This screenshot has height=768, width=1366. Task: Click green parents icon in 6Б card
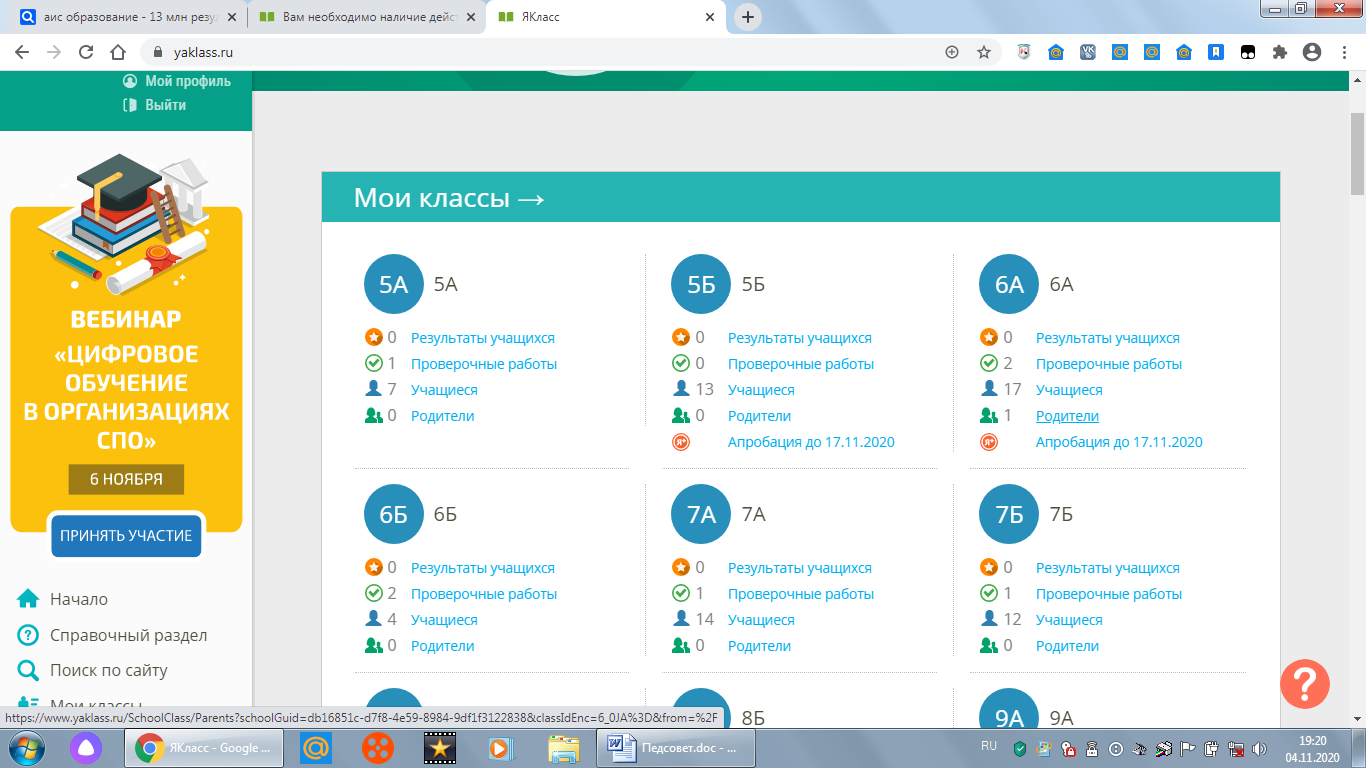pyautogui.click(x=373, y=646)
